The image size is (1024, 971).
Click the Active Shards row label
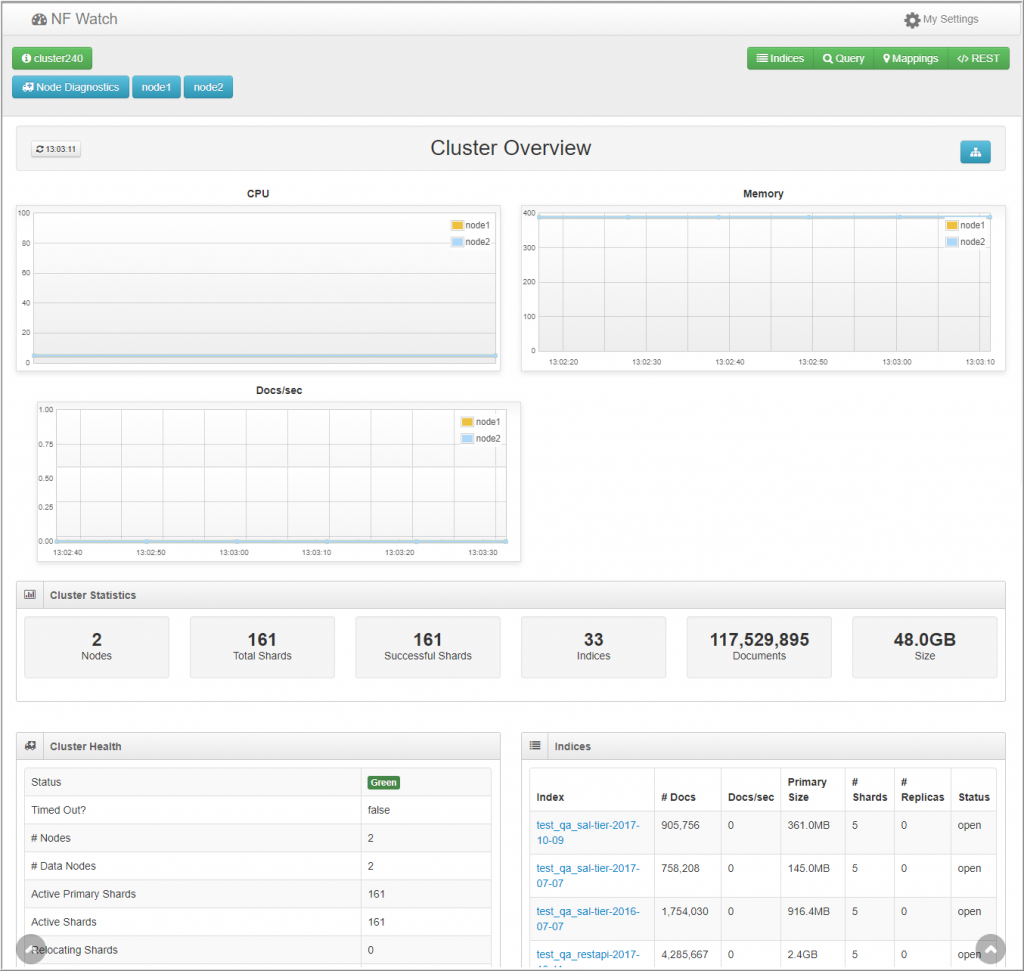tap(64, 923)
